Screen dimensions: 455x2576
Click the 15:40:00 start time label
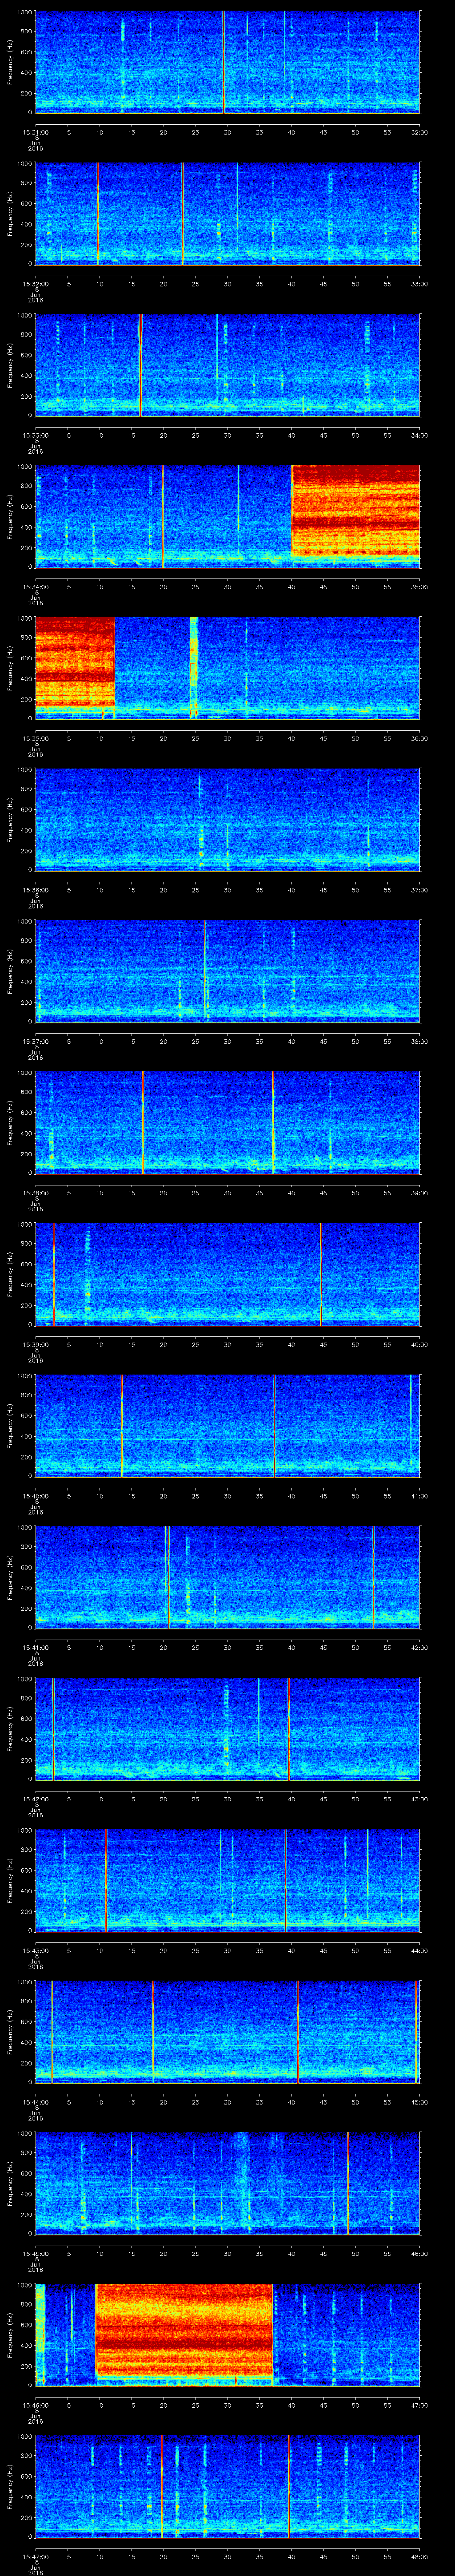tap(36, 1496)
